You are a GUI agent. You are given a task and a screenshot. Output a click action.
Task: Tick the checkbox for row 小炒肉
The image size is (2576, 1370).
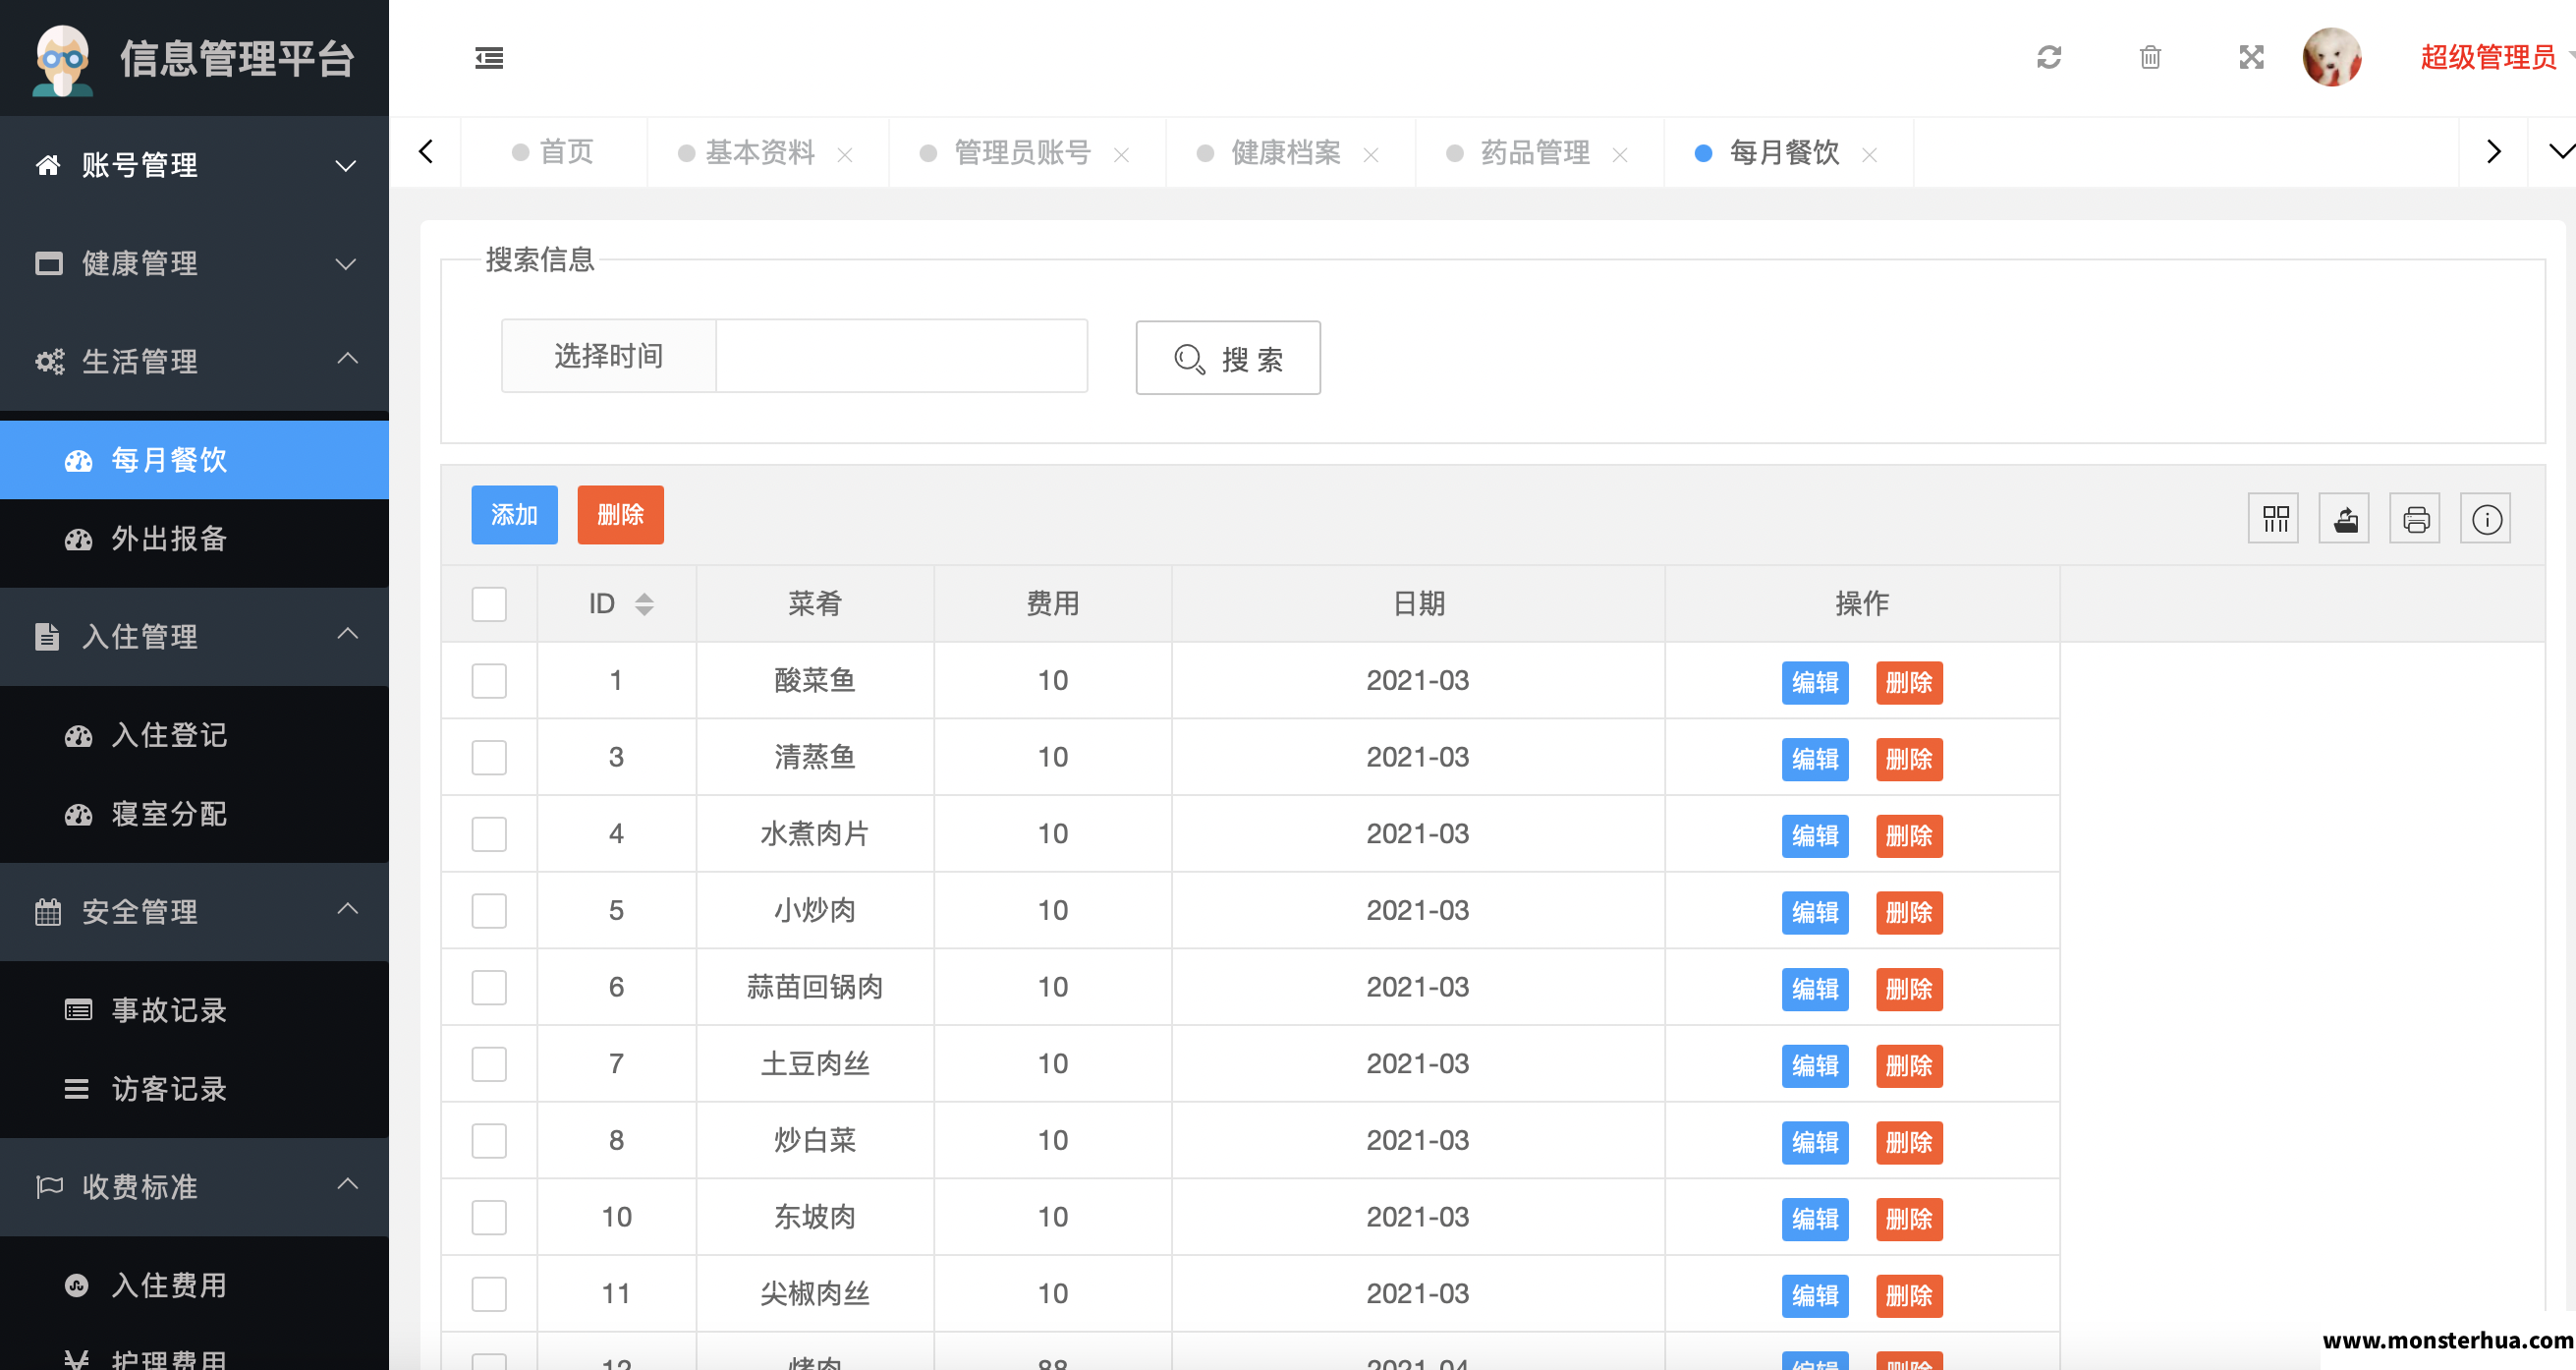[489, 911]
